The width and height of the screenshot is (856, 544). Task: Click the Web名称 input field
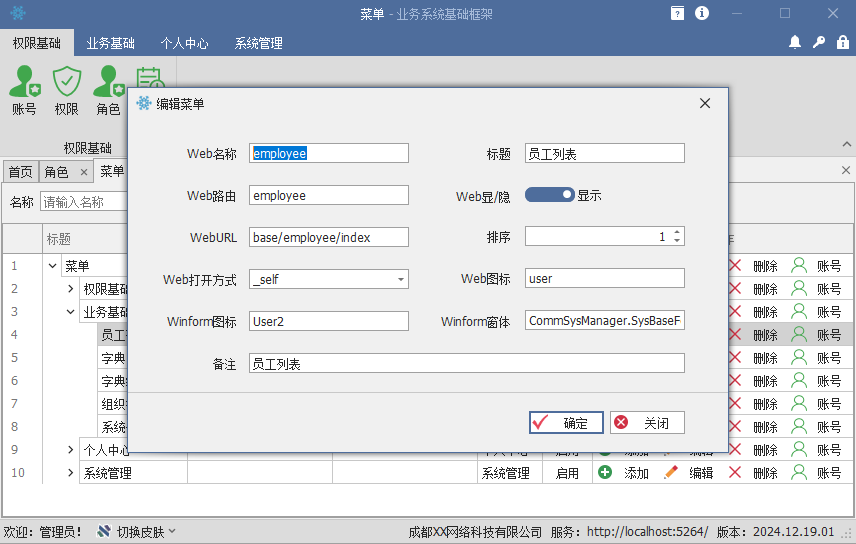point(329,153)
